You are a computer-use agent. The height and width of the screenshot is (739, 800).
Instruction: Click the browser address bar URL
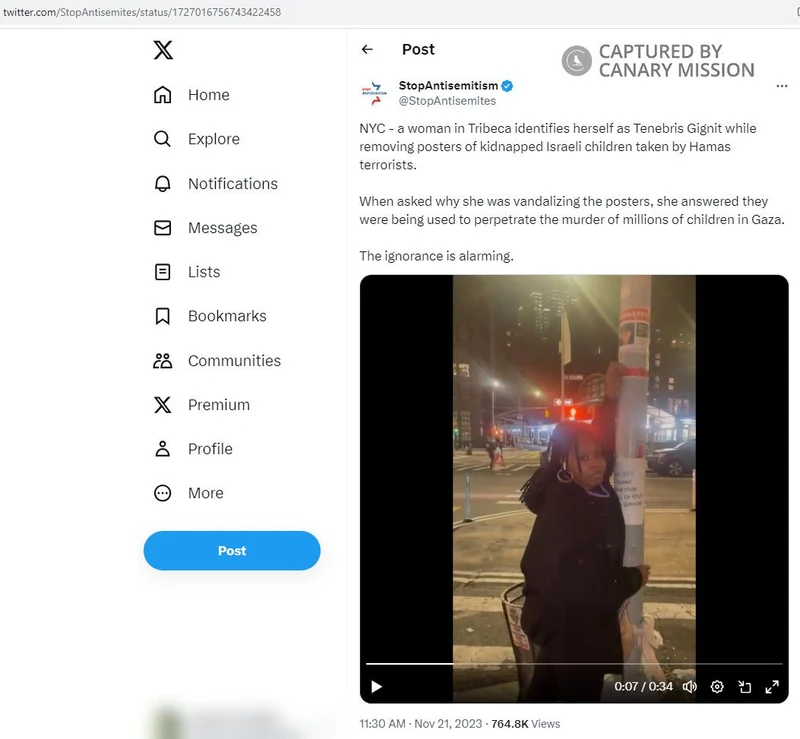click(x=142, y=12)
